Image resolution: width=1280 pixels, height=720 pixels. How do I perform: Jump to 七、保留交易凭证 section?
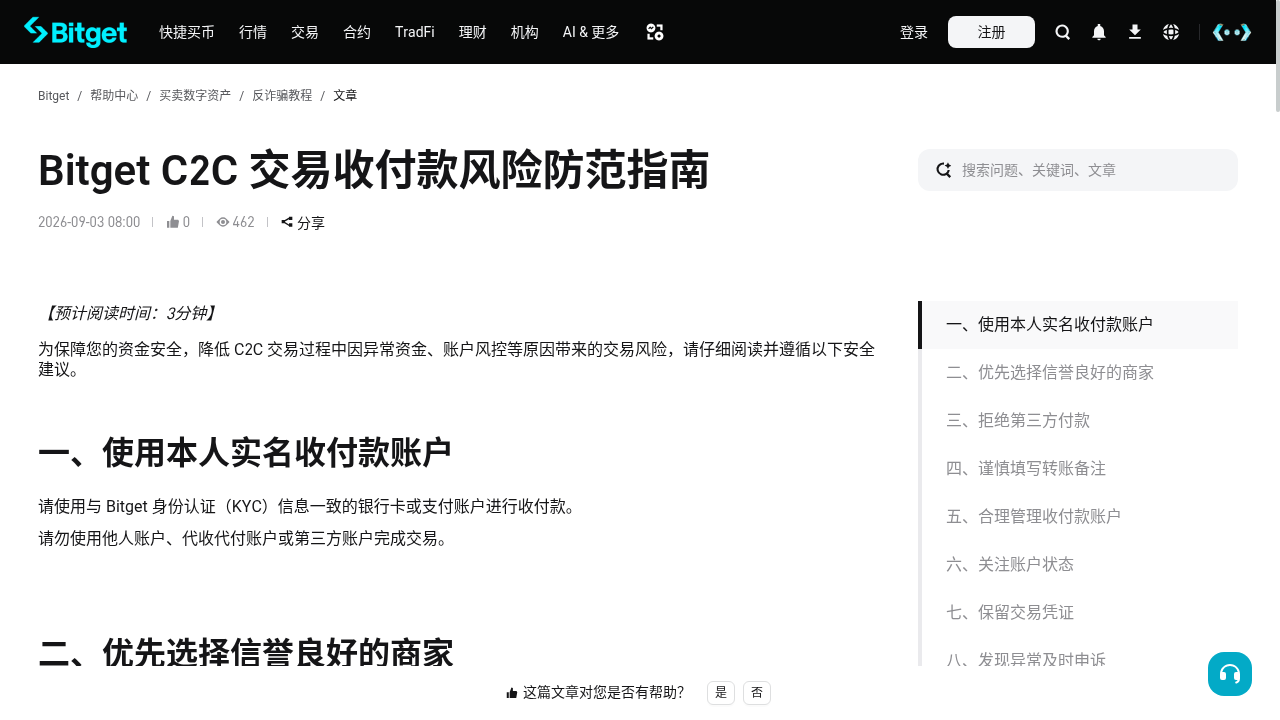tap(1078, 613)
